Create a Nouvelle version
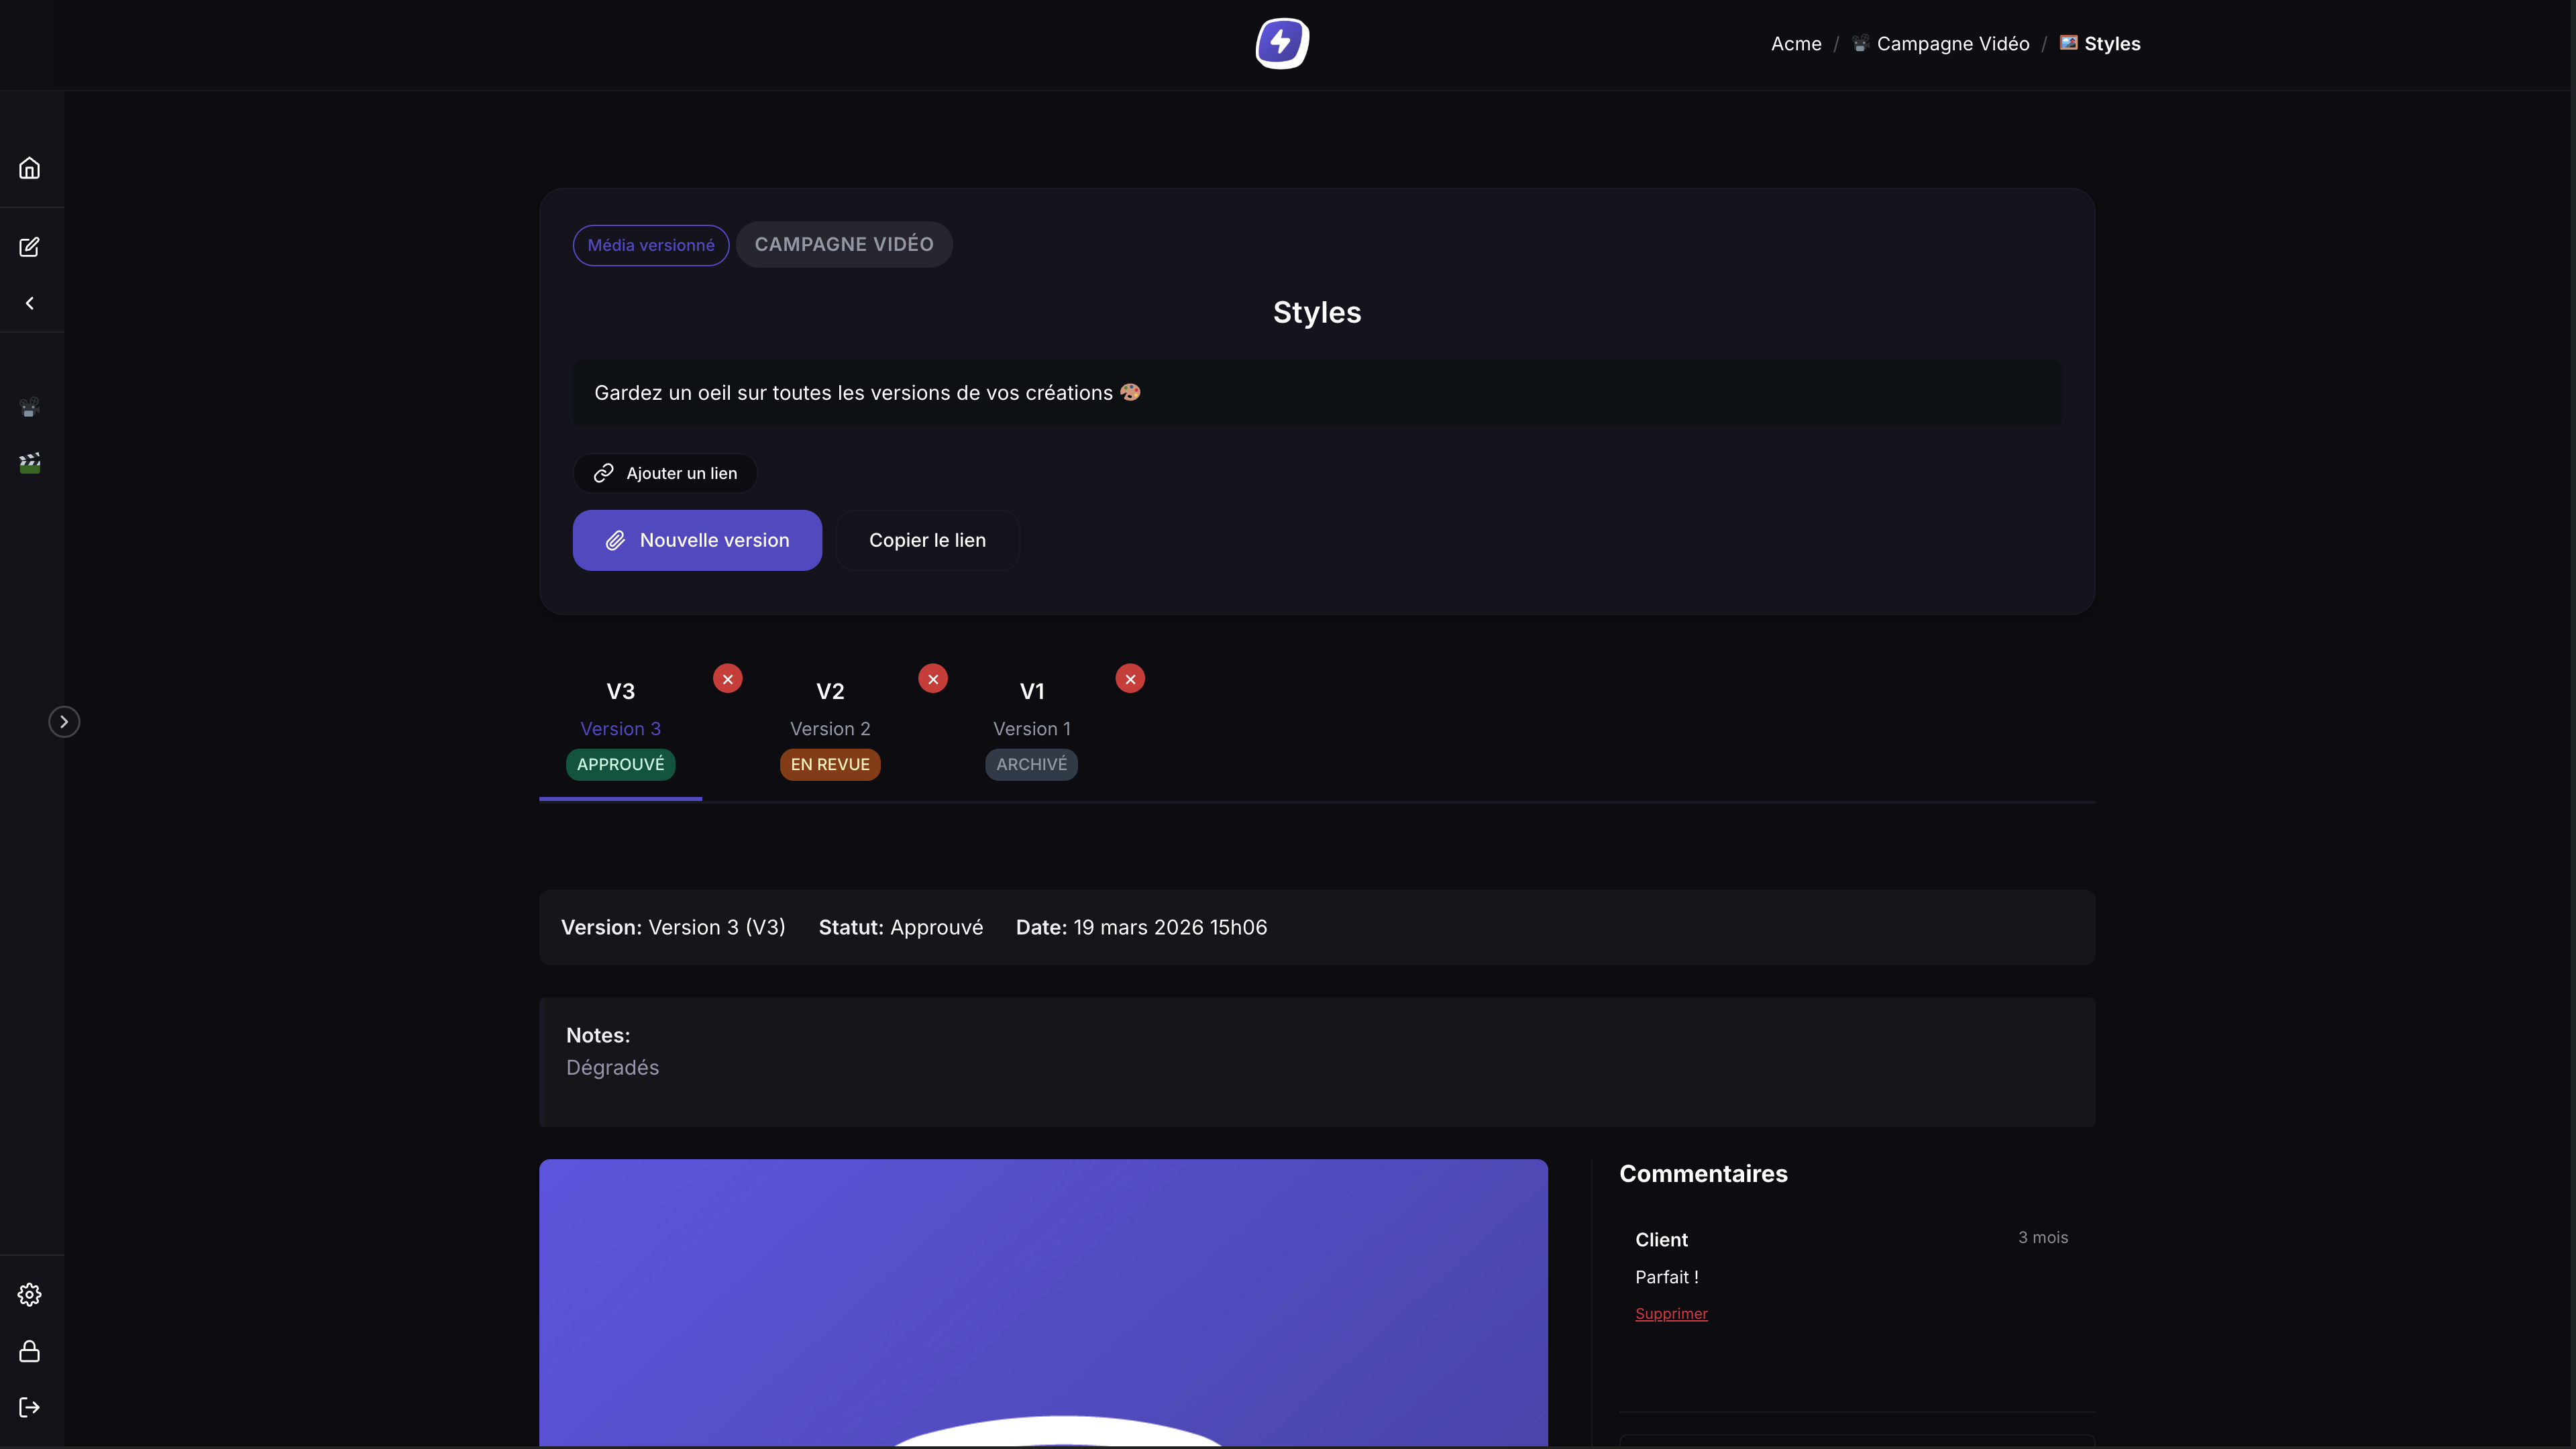This screenshot has height=1449, width=2576. tap(697, 540)
